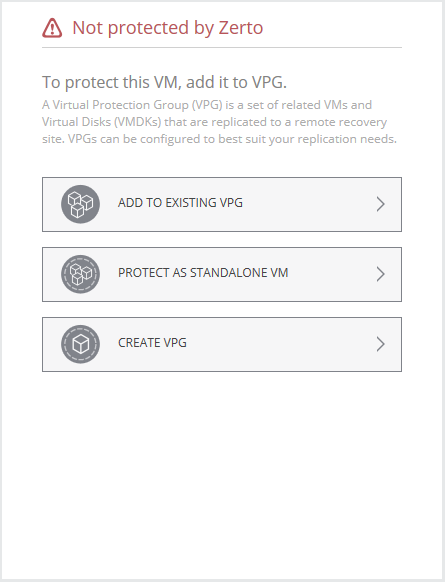Select the ADD TO EXISTING VPG label

point(180,203)
